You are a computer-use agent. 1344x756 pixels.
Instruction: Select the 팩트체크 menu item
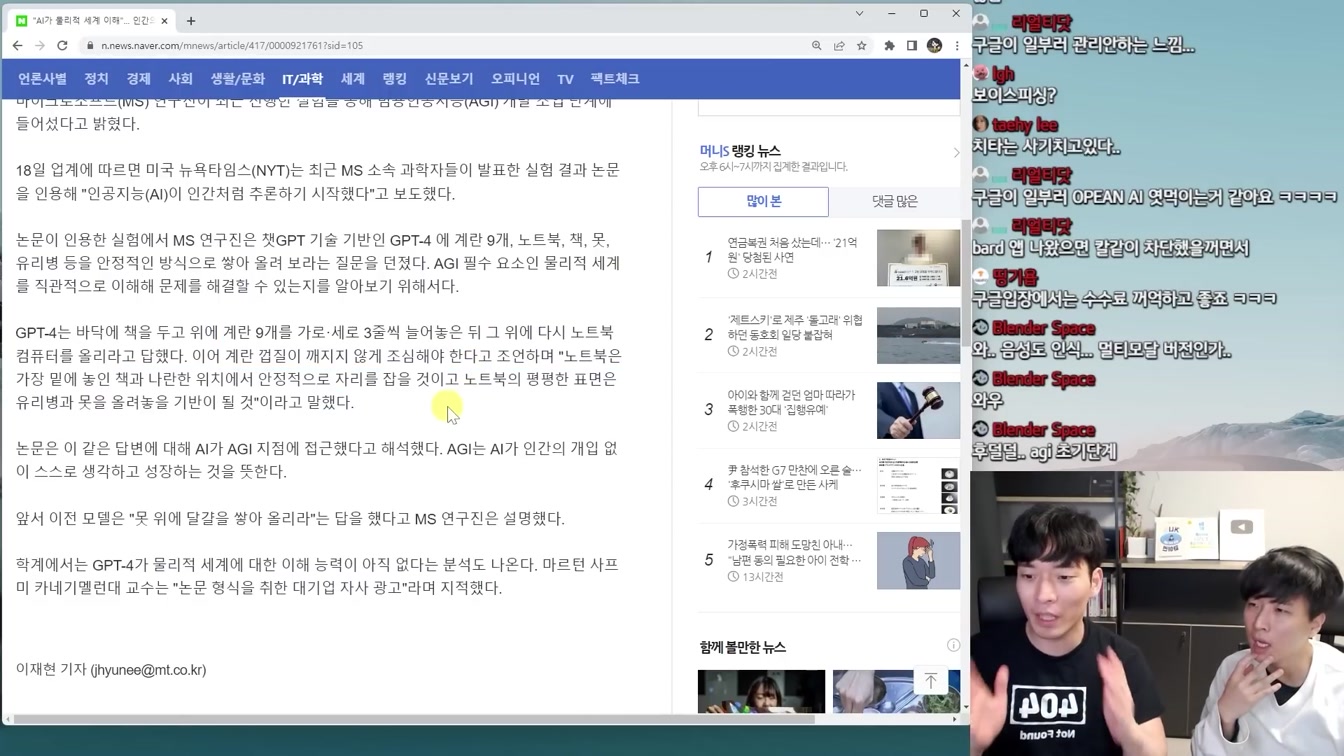[614, 79]
